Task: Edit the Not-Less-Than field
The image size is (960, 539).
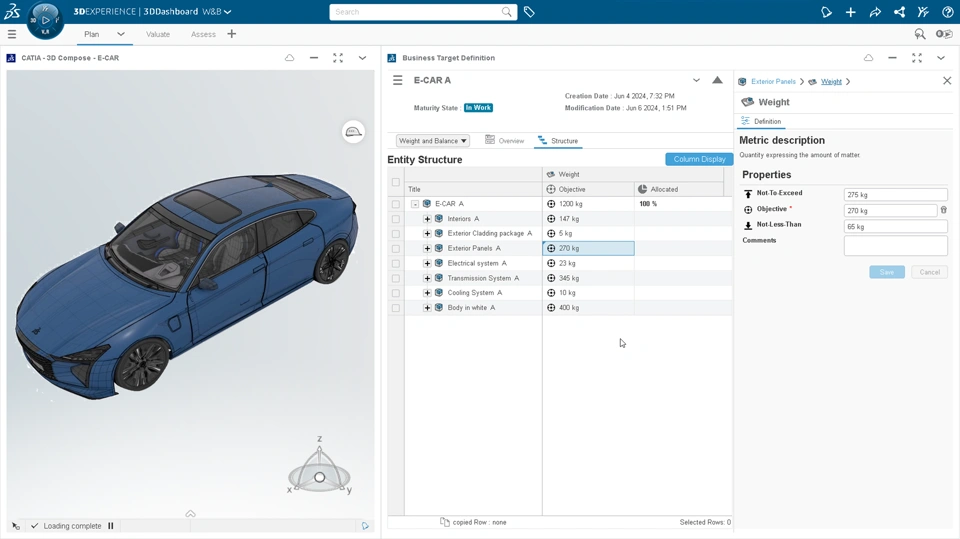Action: [x=895, y=227]
